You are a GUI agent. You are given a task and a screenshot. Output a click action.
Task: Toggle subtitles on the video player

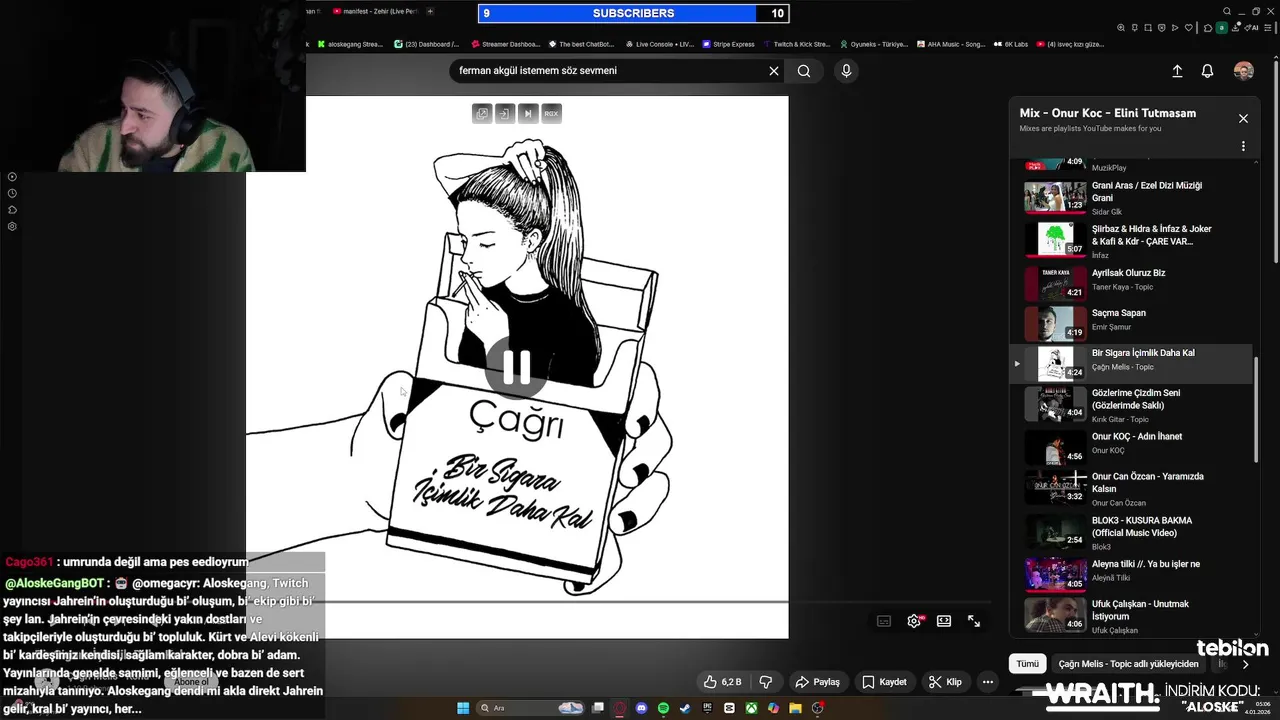[884, 621]
